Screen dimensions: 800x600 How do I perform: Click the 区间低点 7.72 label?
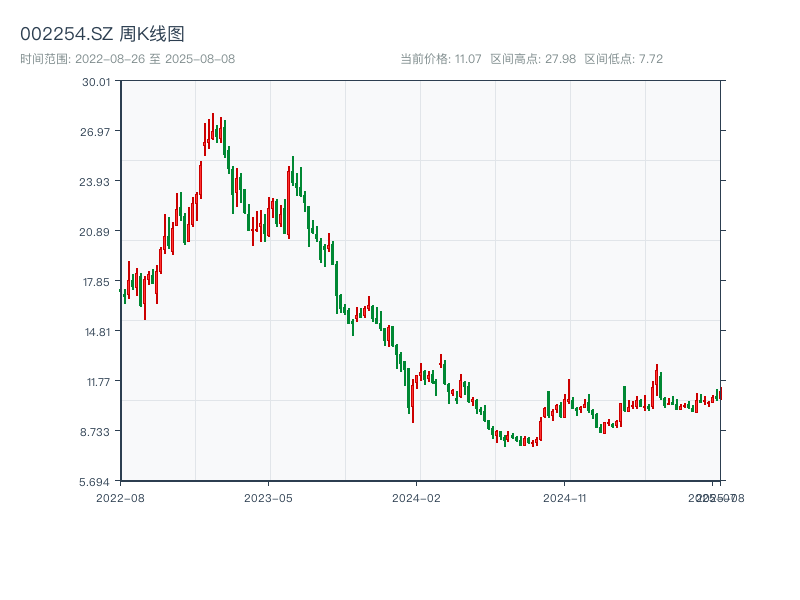click(x=623, y=59)
